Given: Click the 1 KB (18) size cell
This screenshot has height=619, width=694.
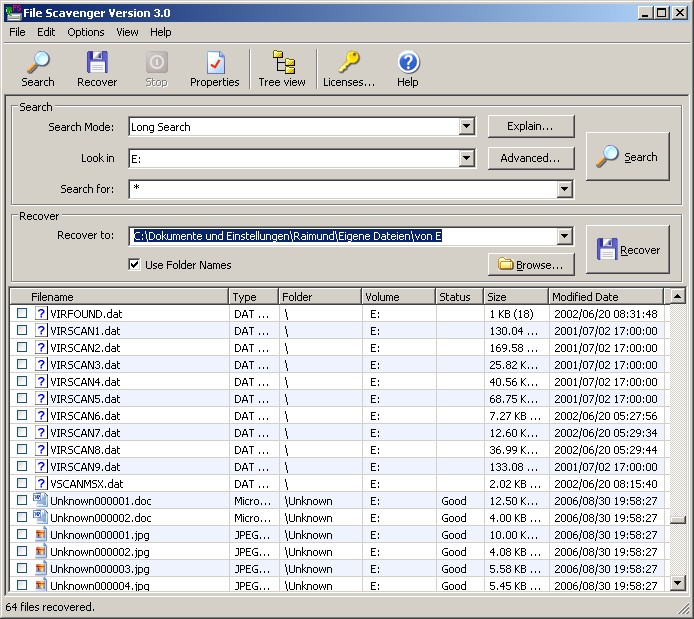Looking at the screenshot, I should [x=511, y=314].
